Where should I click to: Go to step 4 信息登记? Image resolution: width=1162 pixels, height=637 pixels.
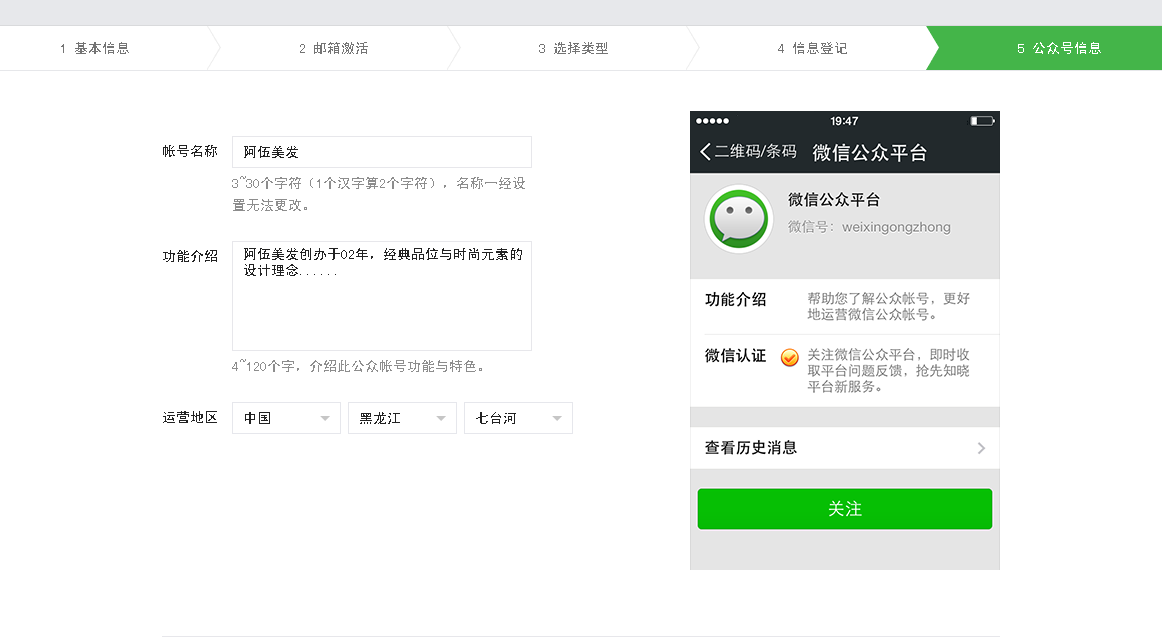812,48
